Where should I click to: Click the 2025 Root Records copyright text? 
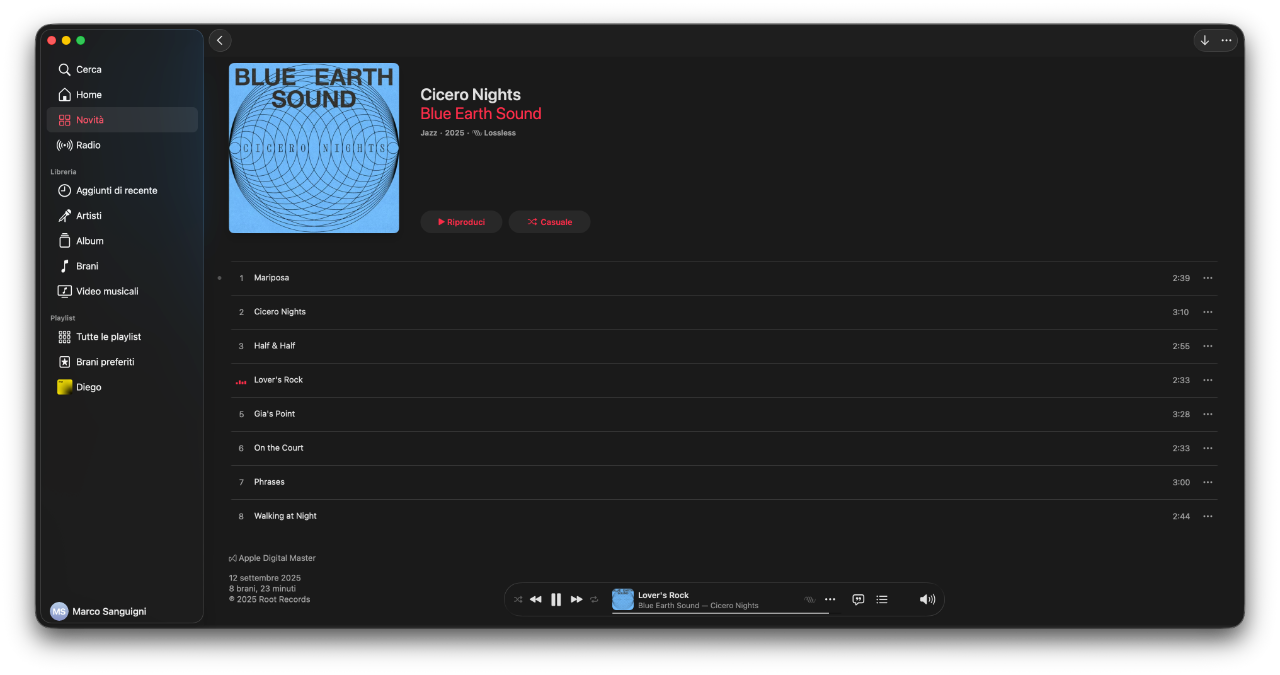coord(270,600)
